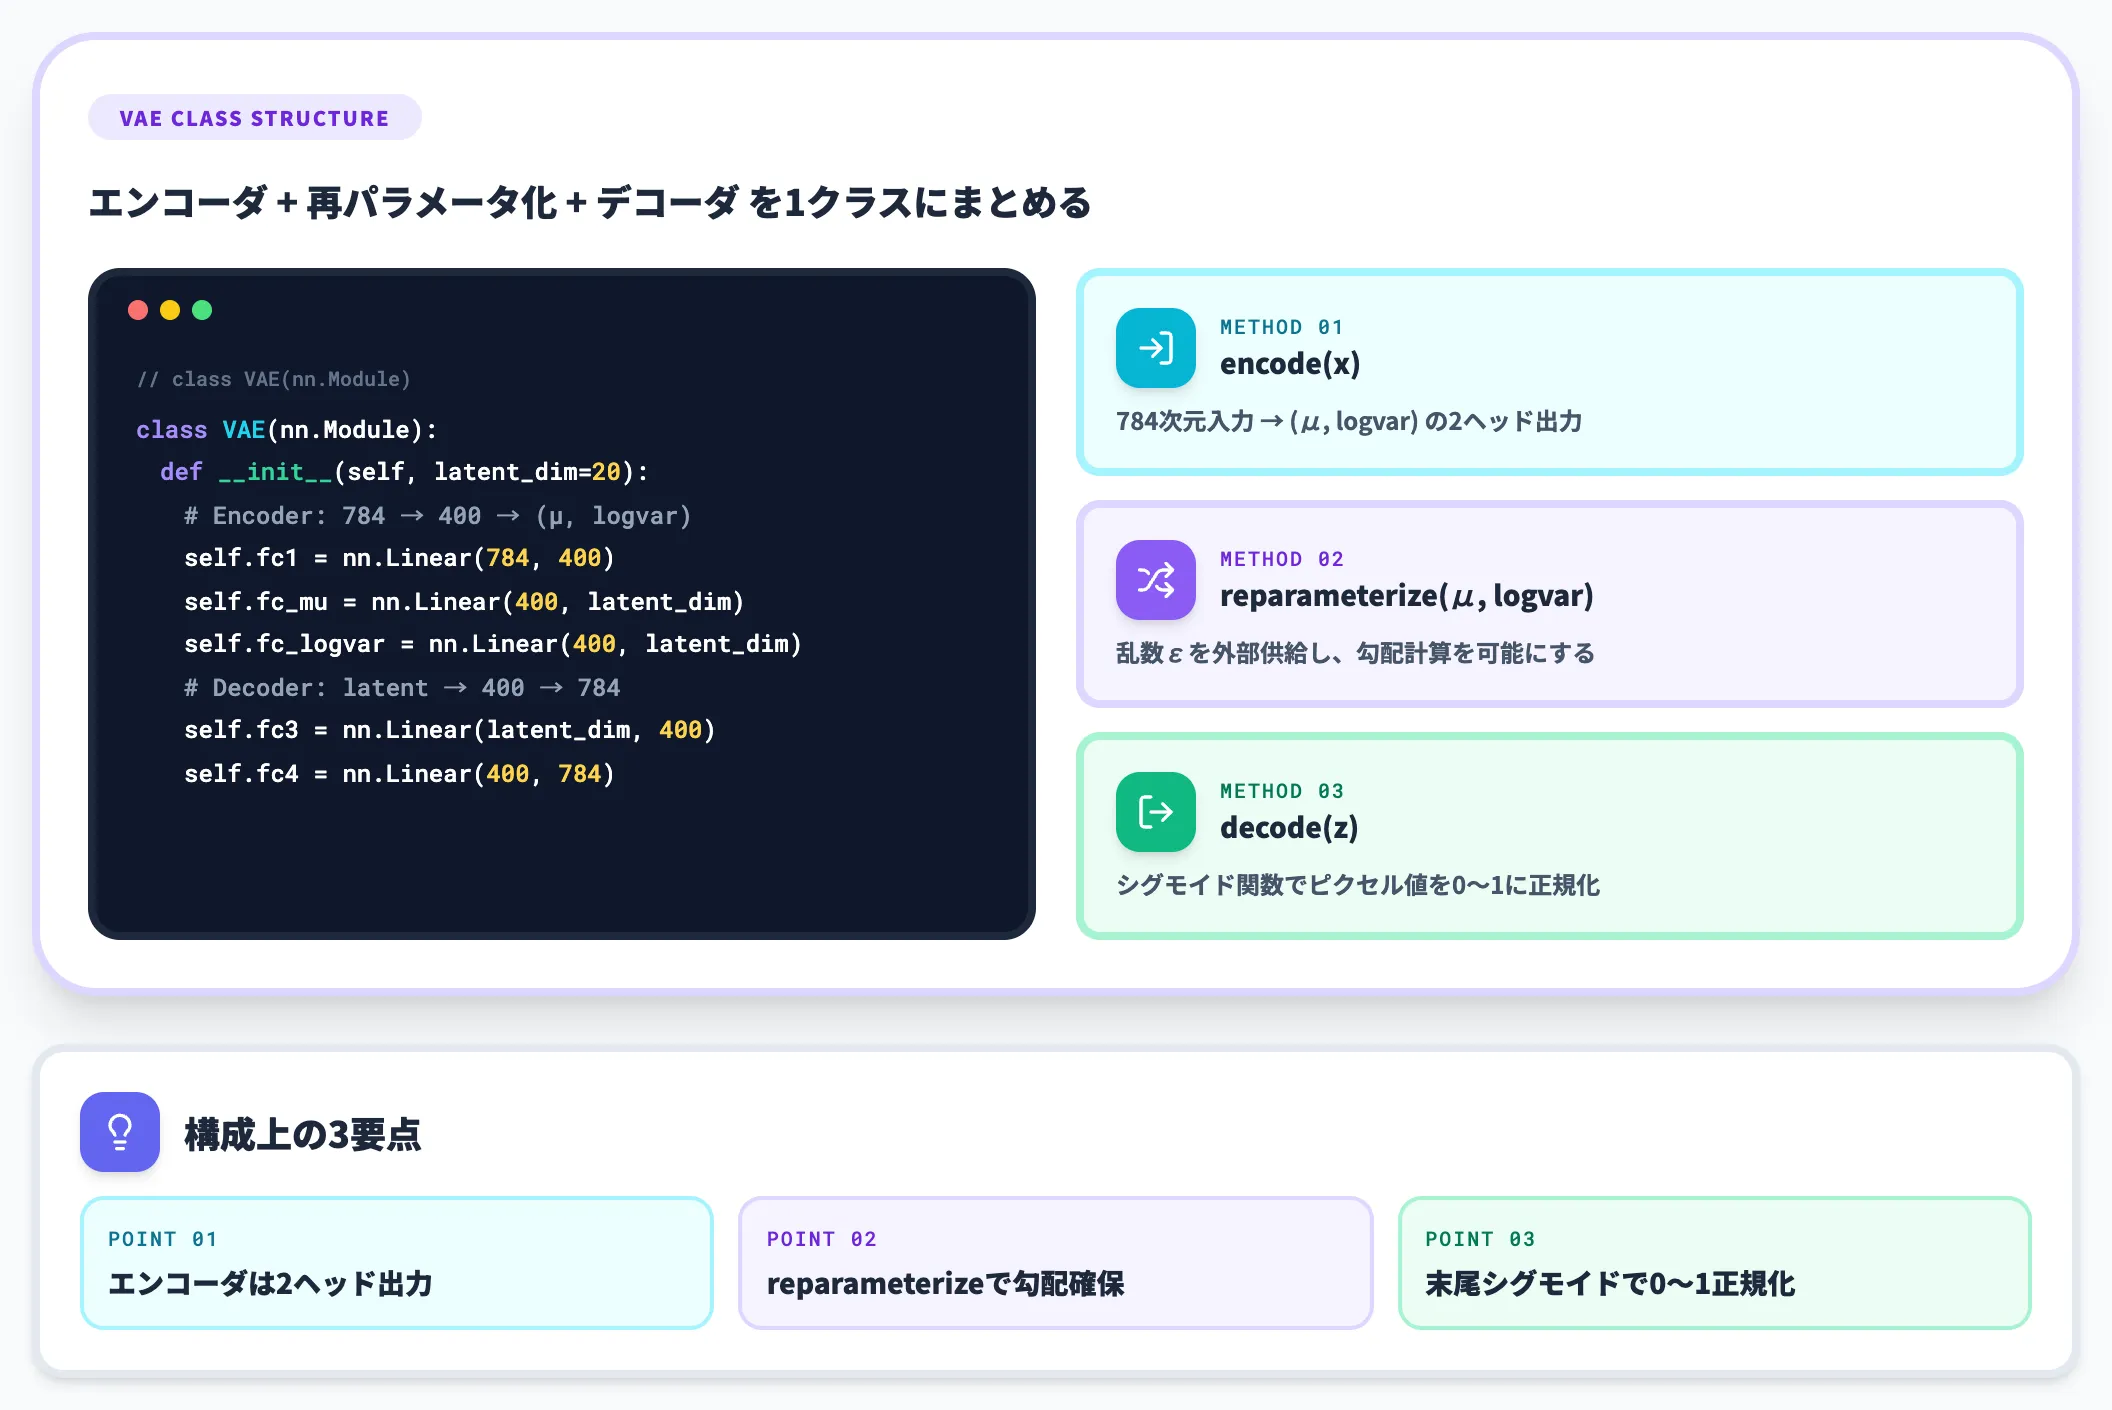2112x1410 pixels.
Task: Click the encode login-arrow icon
Action: (x=1155, y=348)
